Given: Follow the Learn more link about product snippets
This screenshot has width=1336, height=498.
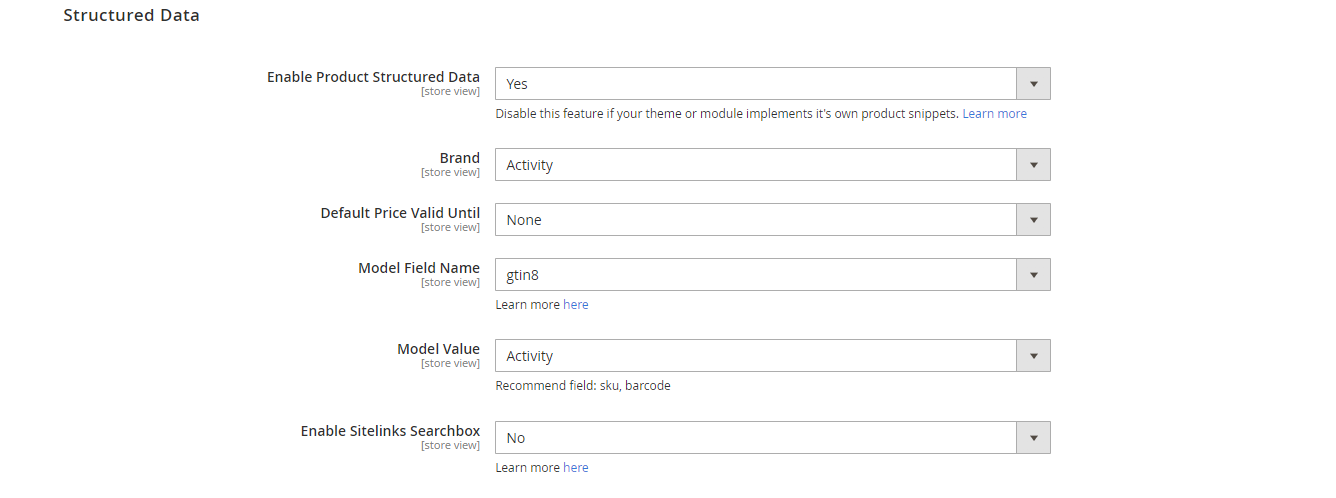Looking at the screenshot, I should click(994, 114).
